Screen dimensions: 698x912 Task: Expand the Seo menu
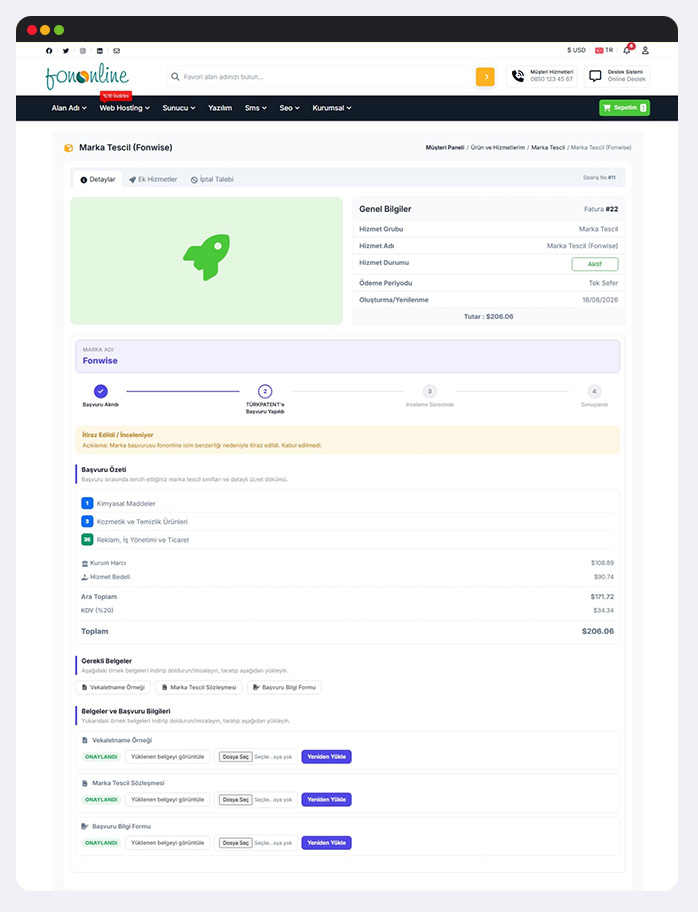click(x=289, y=108)
